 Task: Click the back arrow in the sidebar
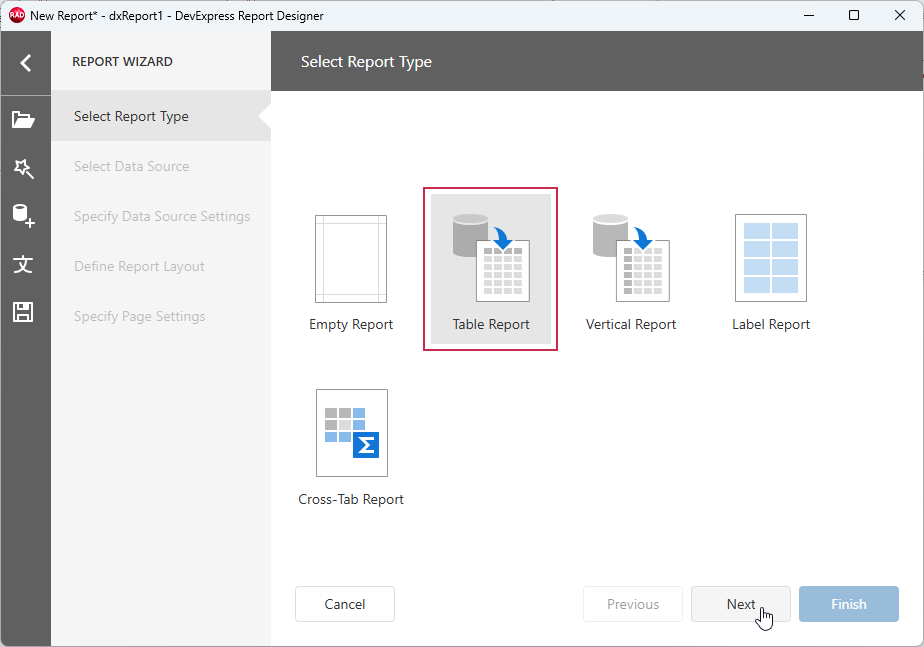(x=25, y=62)
